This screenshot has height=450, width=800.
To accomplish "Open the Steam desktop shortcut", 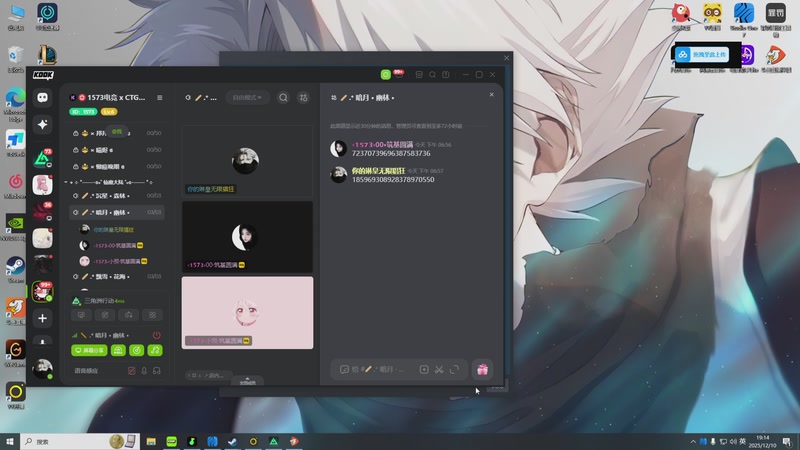I will point(15,269).
